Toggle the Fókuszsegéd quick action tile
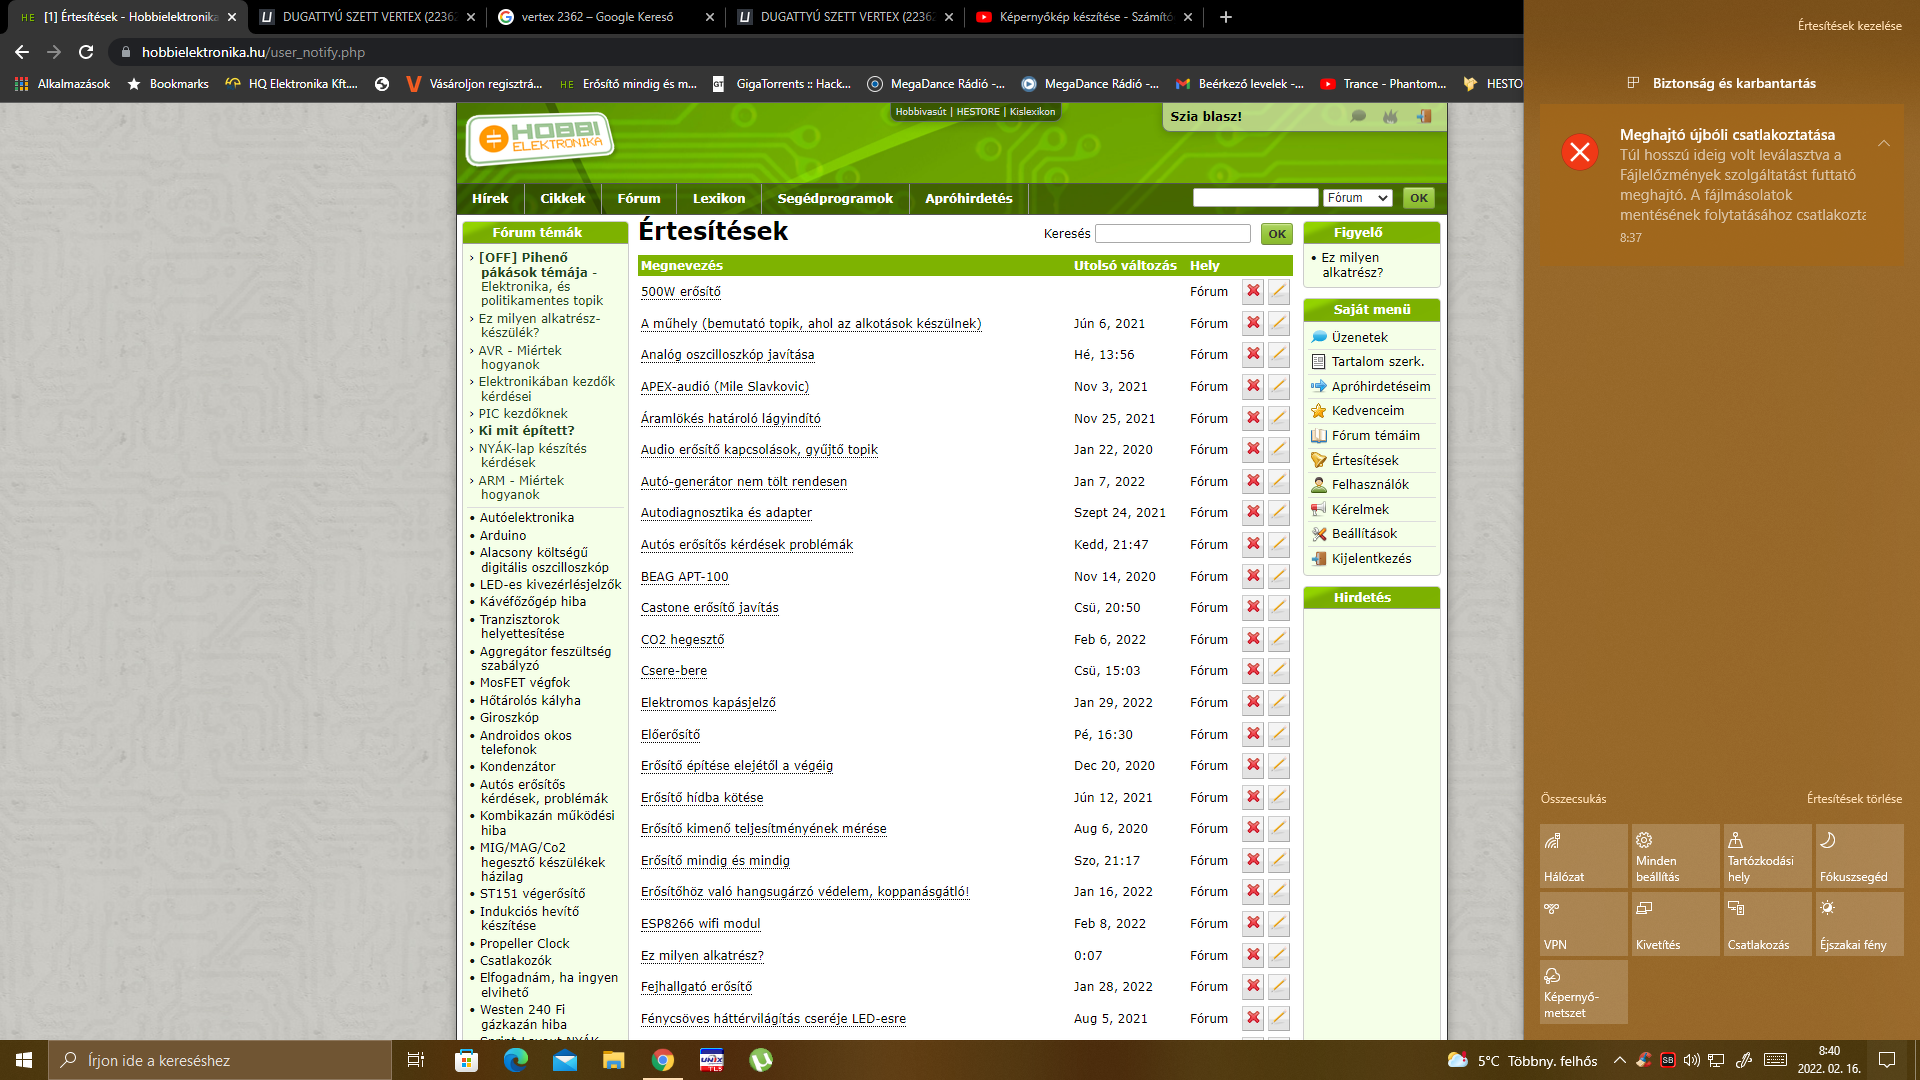 (x=1859, y=856)
